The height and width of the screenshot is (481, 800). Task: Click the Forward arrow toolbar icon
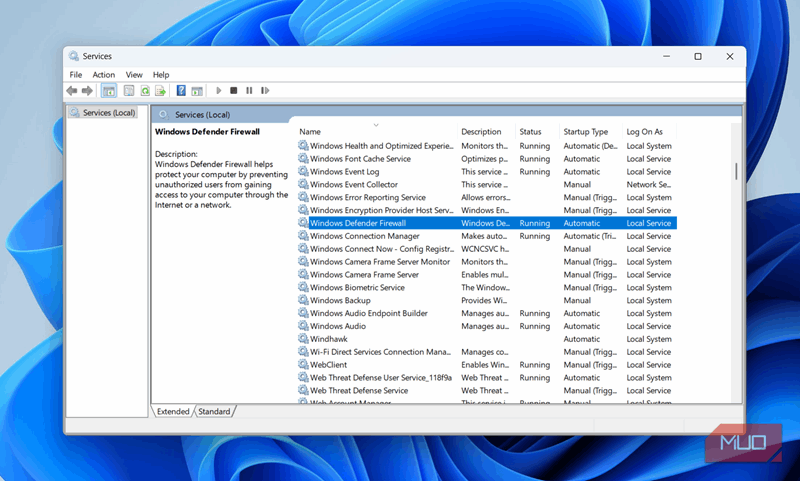[87, 91]
